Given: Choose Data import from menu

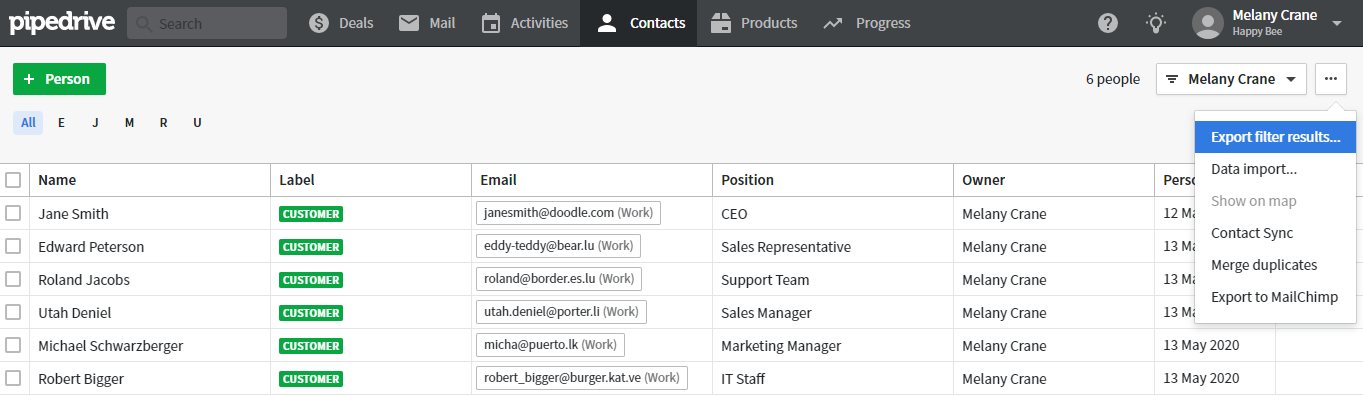Looking at the screenshot, I should [1275, 169].
